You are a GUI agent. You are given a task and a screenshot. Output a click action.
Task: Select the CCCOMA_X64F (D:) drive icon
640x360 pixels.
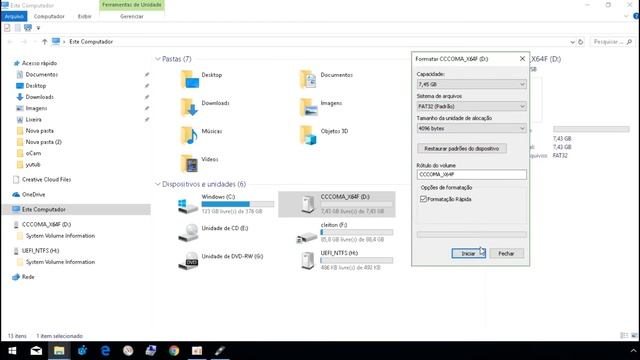(x=308, y=204)
